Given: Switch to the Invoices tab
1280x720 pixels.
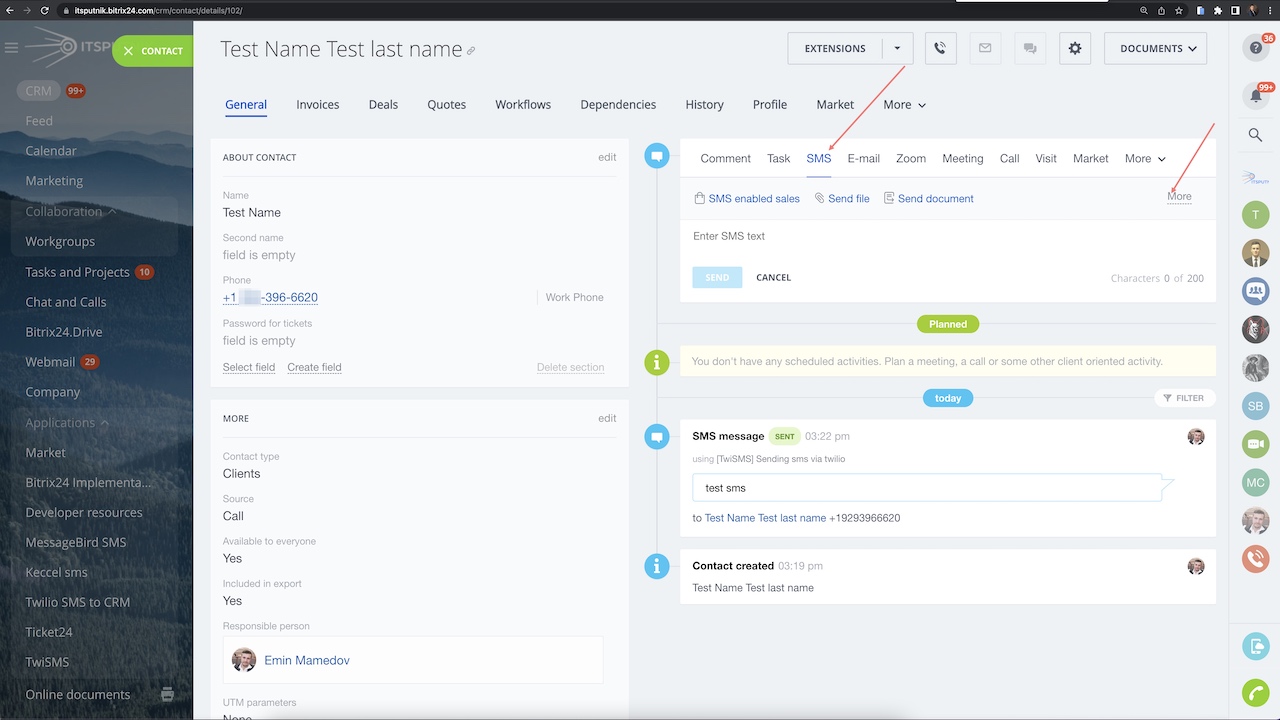Looking at the screenshot, I should [x=318, y=105].
